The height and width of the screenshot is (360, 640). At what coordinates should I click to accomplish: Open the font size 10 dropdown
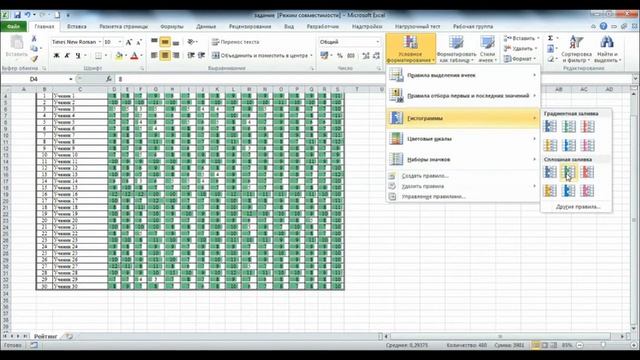pos(120,42)
